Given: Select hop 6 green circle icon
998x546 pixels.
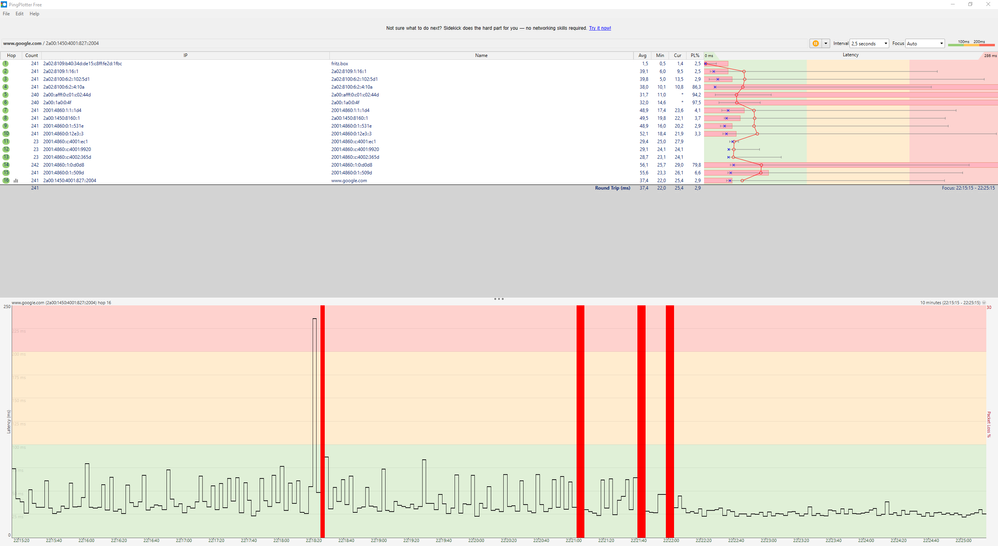Looking at the screenshot, I should pyautogui.click(x=6, y=102).
